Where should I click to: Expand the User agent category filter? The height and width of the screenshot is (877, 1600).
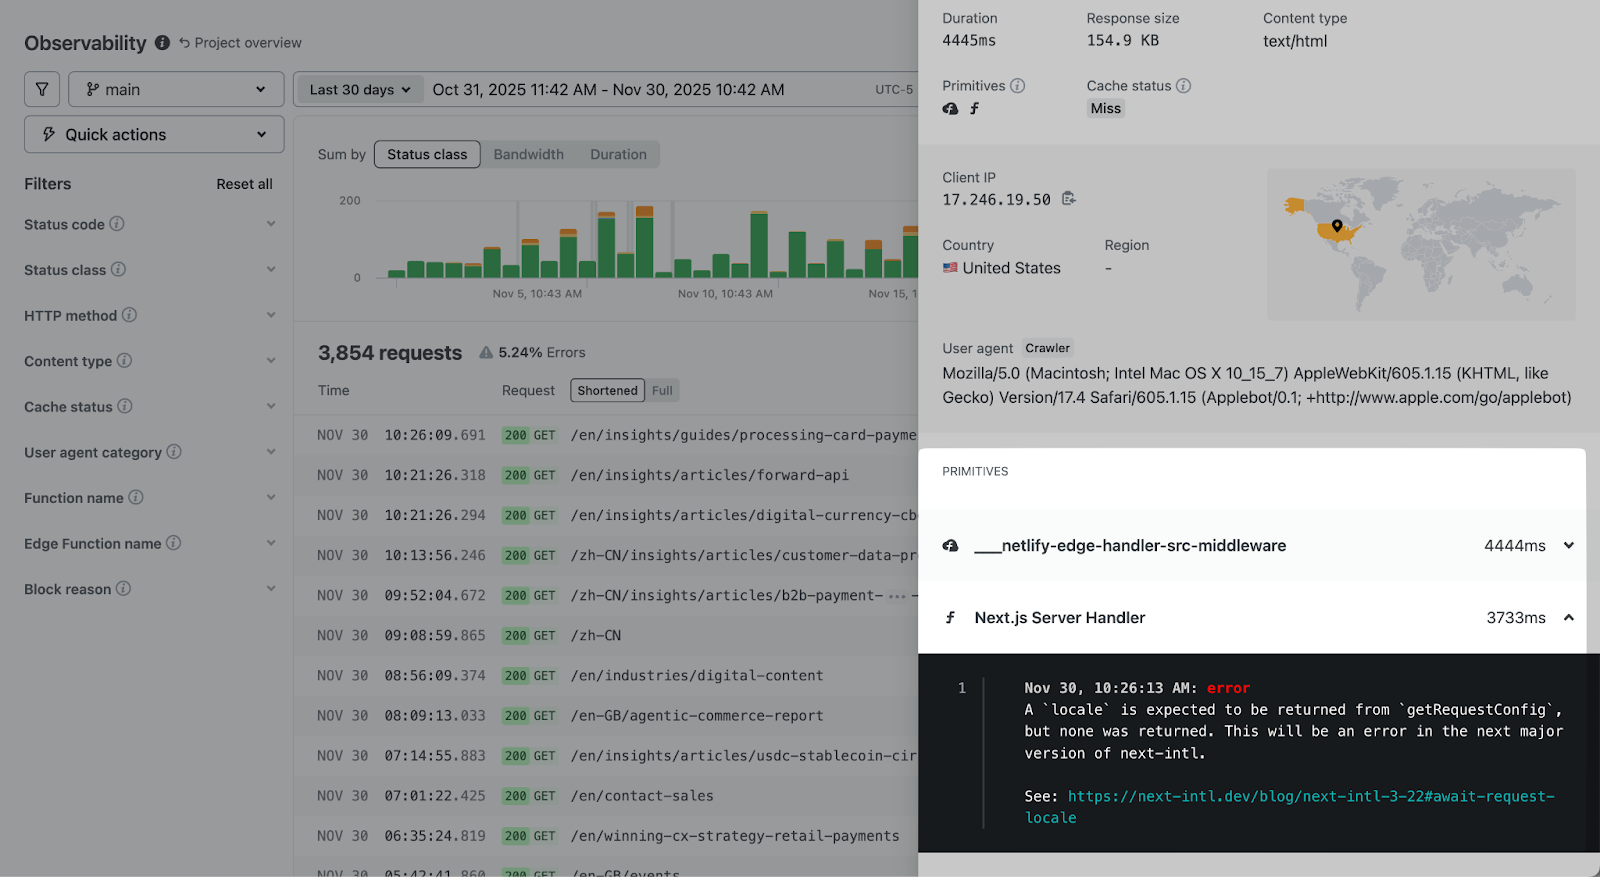pyautogui.click(x=271, y=452)
